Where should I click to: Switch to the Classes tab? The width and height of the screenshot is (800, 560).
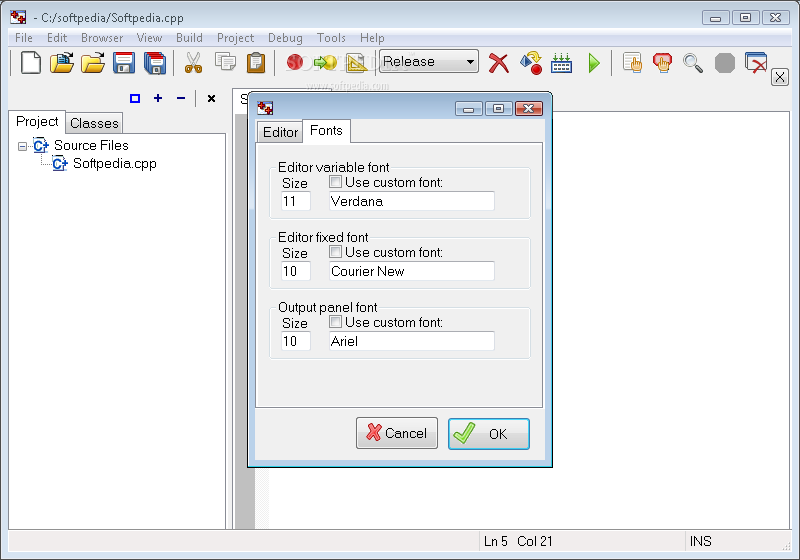pos(94,123)
